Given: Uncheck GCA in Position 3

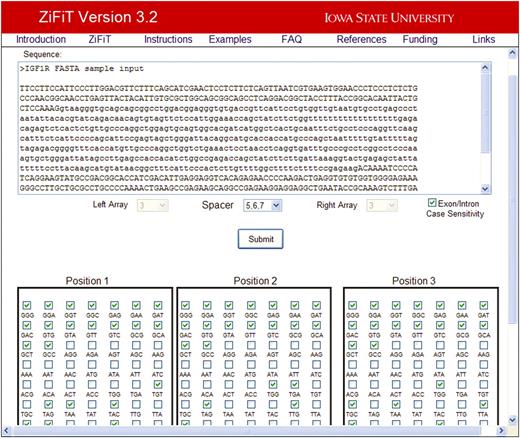Looking at the screenshot, I should (484, 325).
